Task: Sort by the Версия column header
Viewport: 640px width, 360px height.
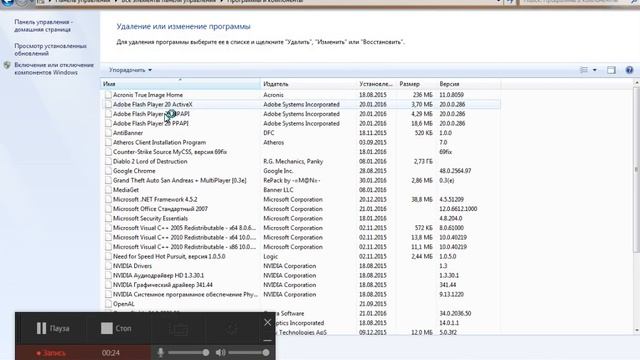Action: pyautogui.click(x=468, y=84)
